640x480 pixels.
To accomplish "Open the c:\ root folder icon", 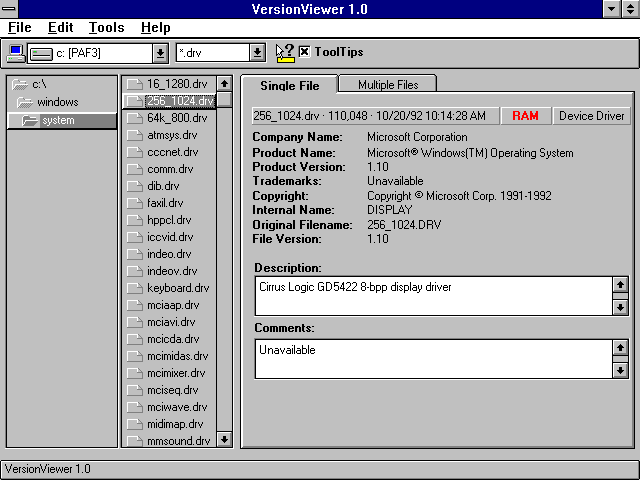I will (x=20, y=85).
